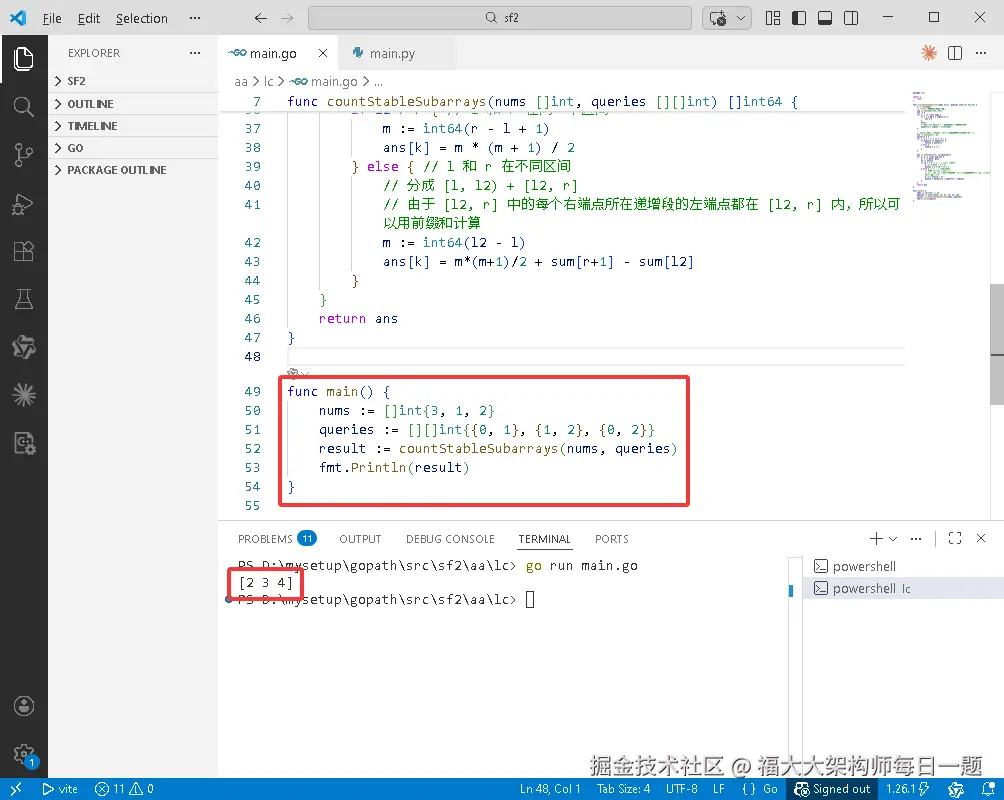This screenshot has height=800, width=1004.
Task: Select the powershell lc terminal
Action: click(903, 588)
